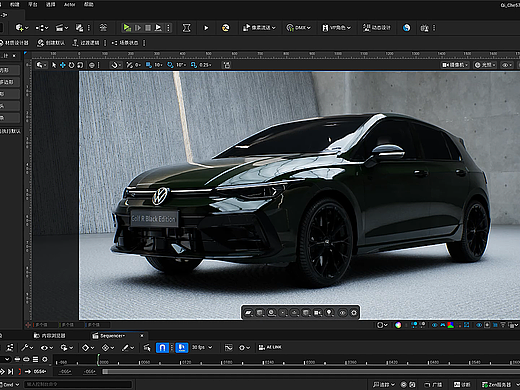Click the 场景状态 scene state button
This screenshot has width=520, height=390.
[125, 43]
